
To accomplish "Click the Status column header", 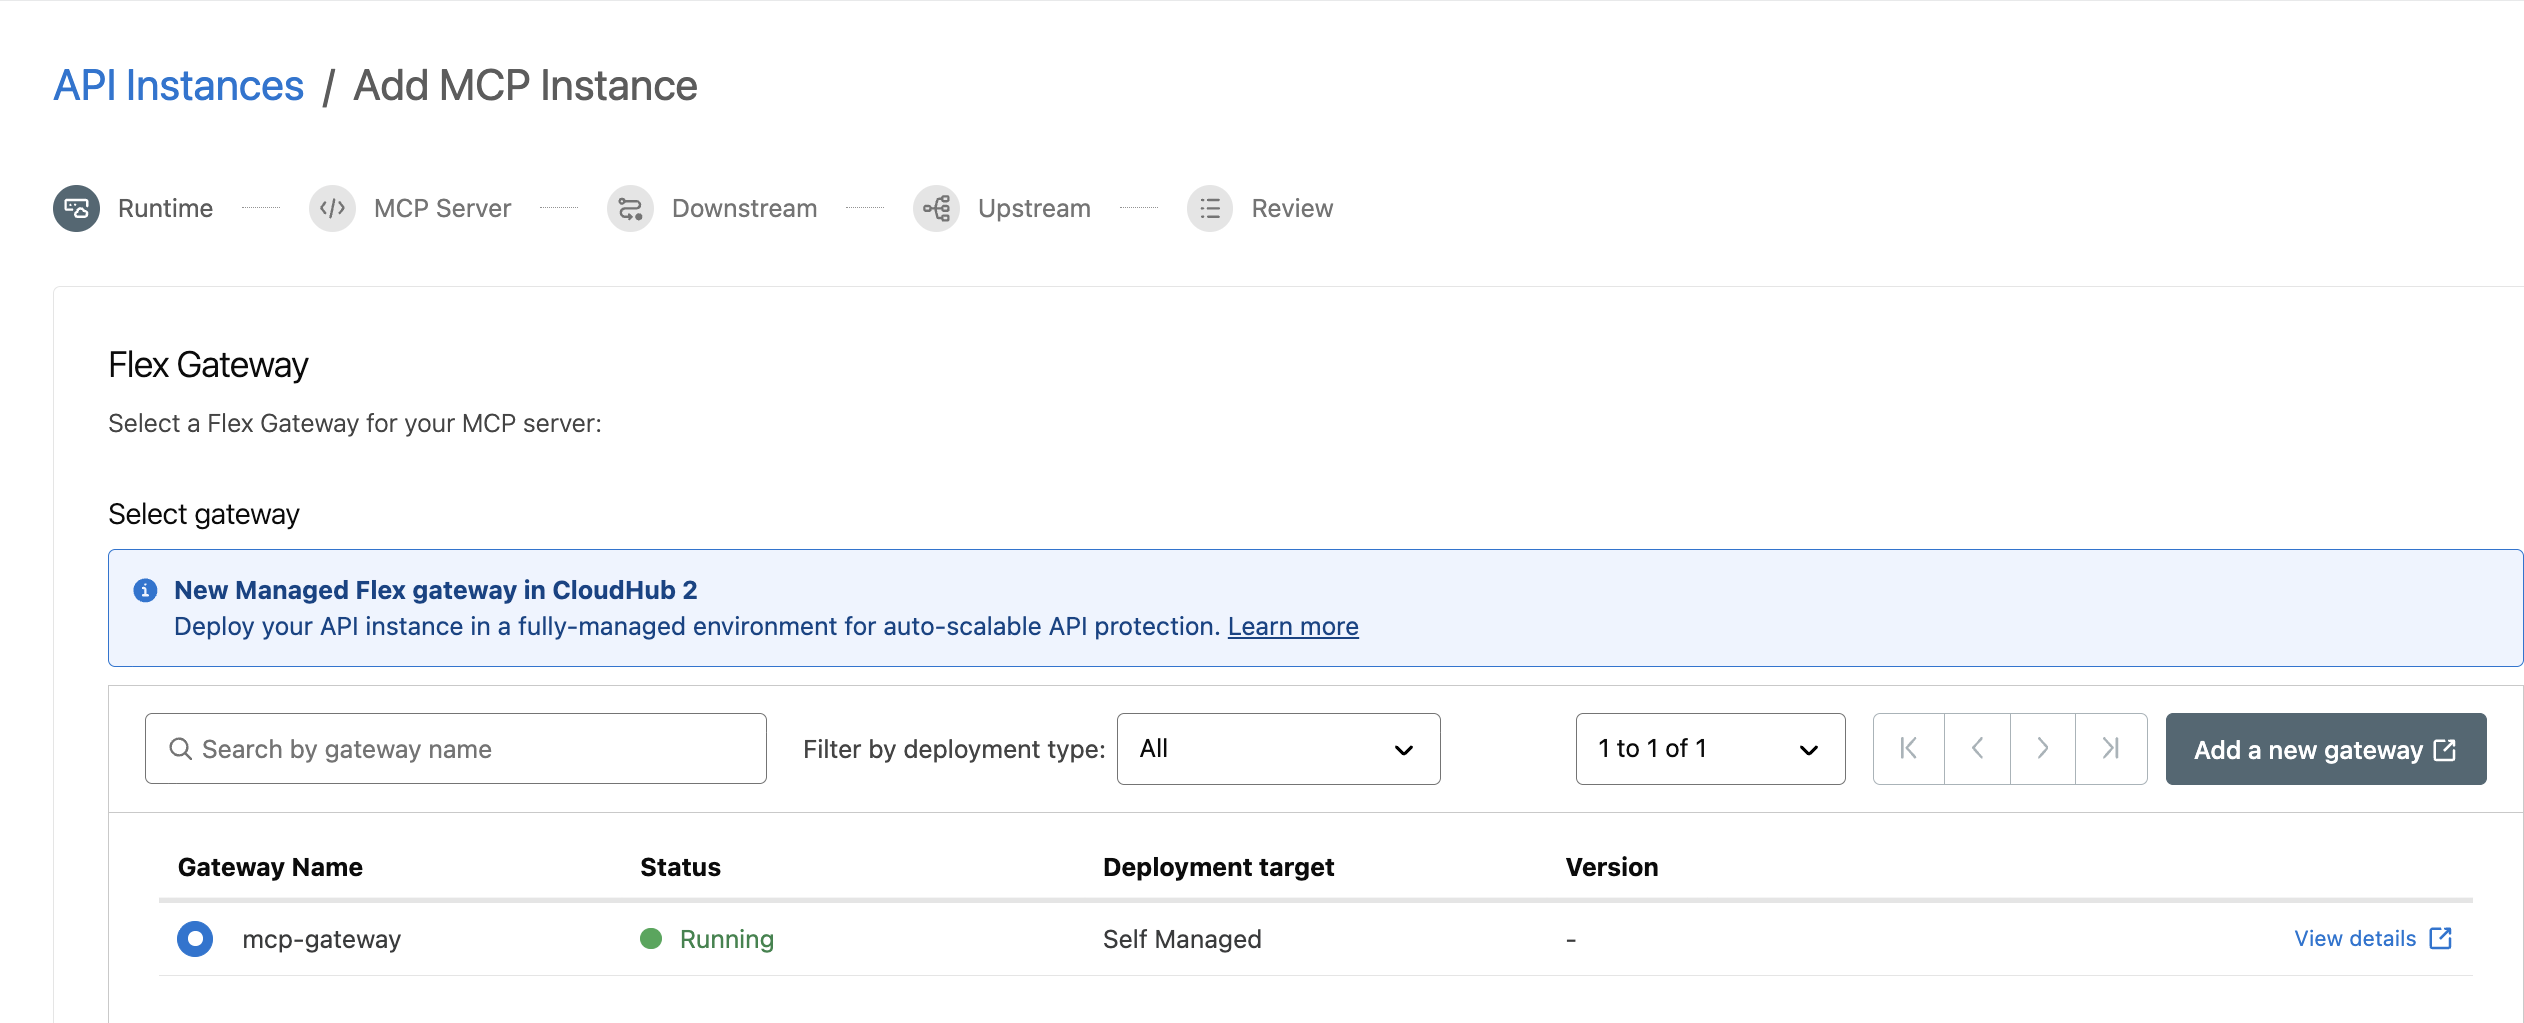I will [680, 867].
